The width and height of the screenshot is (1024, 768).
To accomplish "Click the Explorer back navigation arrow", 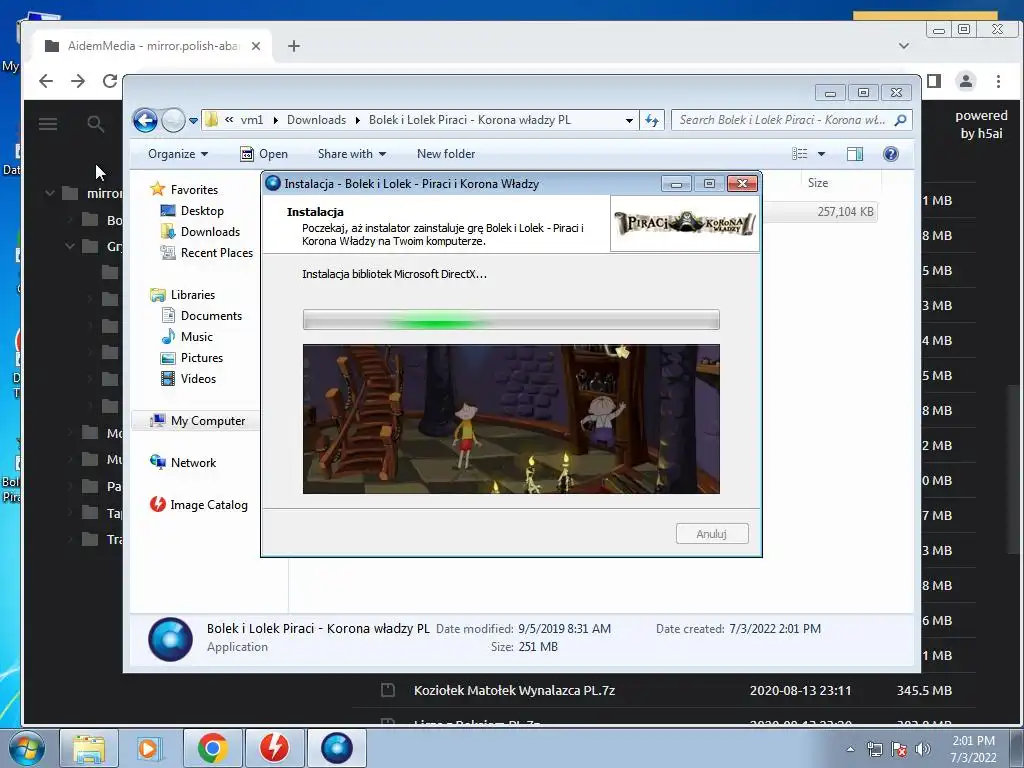I will (145, 120).
